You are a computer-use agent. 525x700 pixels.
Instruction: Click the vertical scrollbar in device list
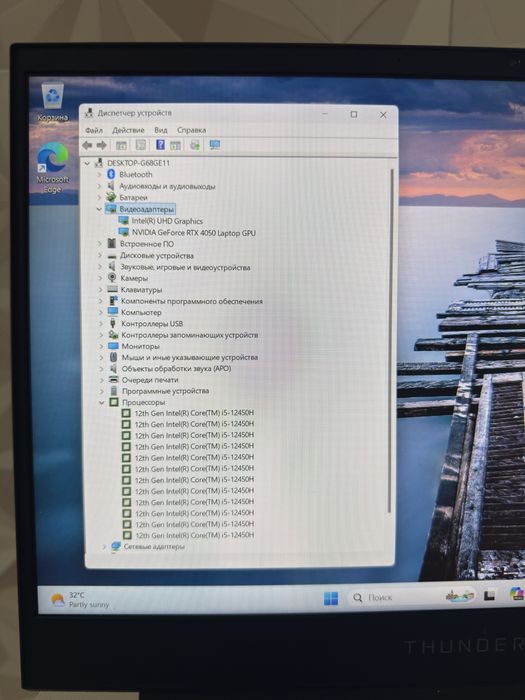tap(392, 341)
